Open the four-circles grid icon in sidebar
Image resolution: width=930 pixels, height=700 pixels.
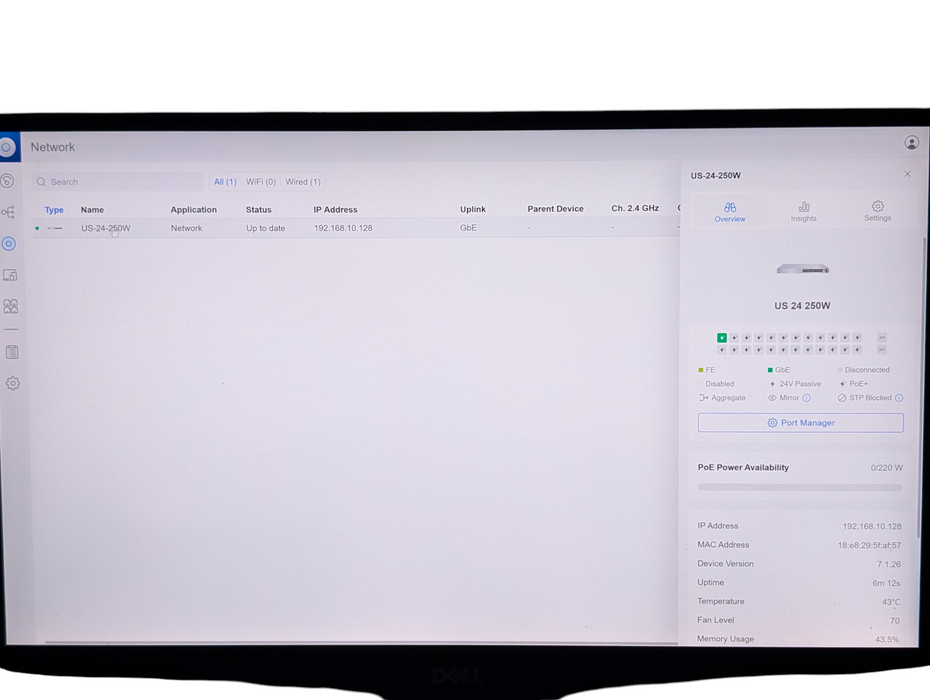[x=11, y=306]
